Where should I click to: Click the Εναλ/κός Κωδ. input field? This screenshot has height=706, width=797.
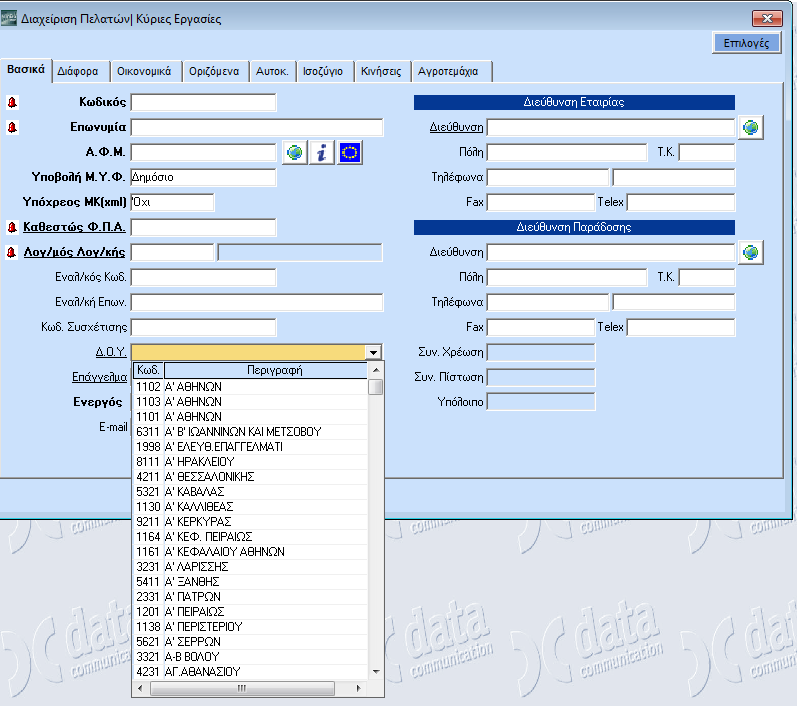(203, 277)
